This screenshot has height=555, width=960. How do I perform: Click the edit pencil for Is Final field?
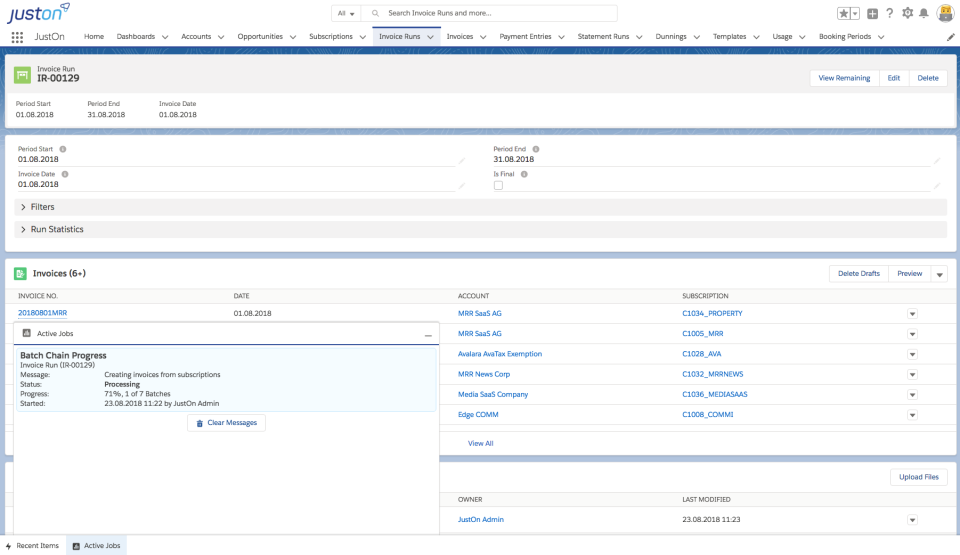[937, 186]
